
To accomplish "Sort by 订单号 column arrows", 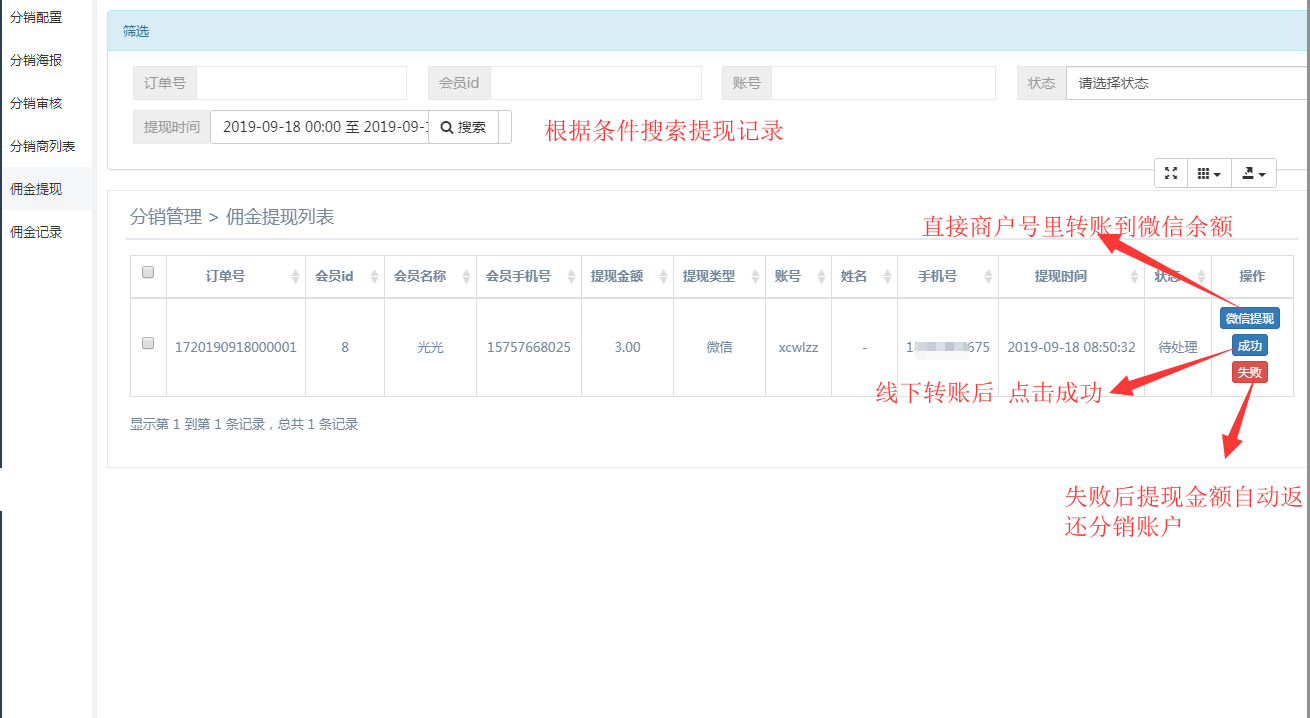I will (x=295, y=277).
